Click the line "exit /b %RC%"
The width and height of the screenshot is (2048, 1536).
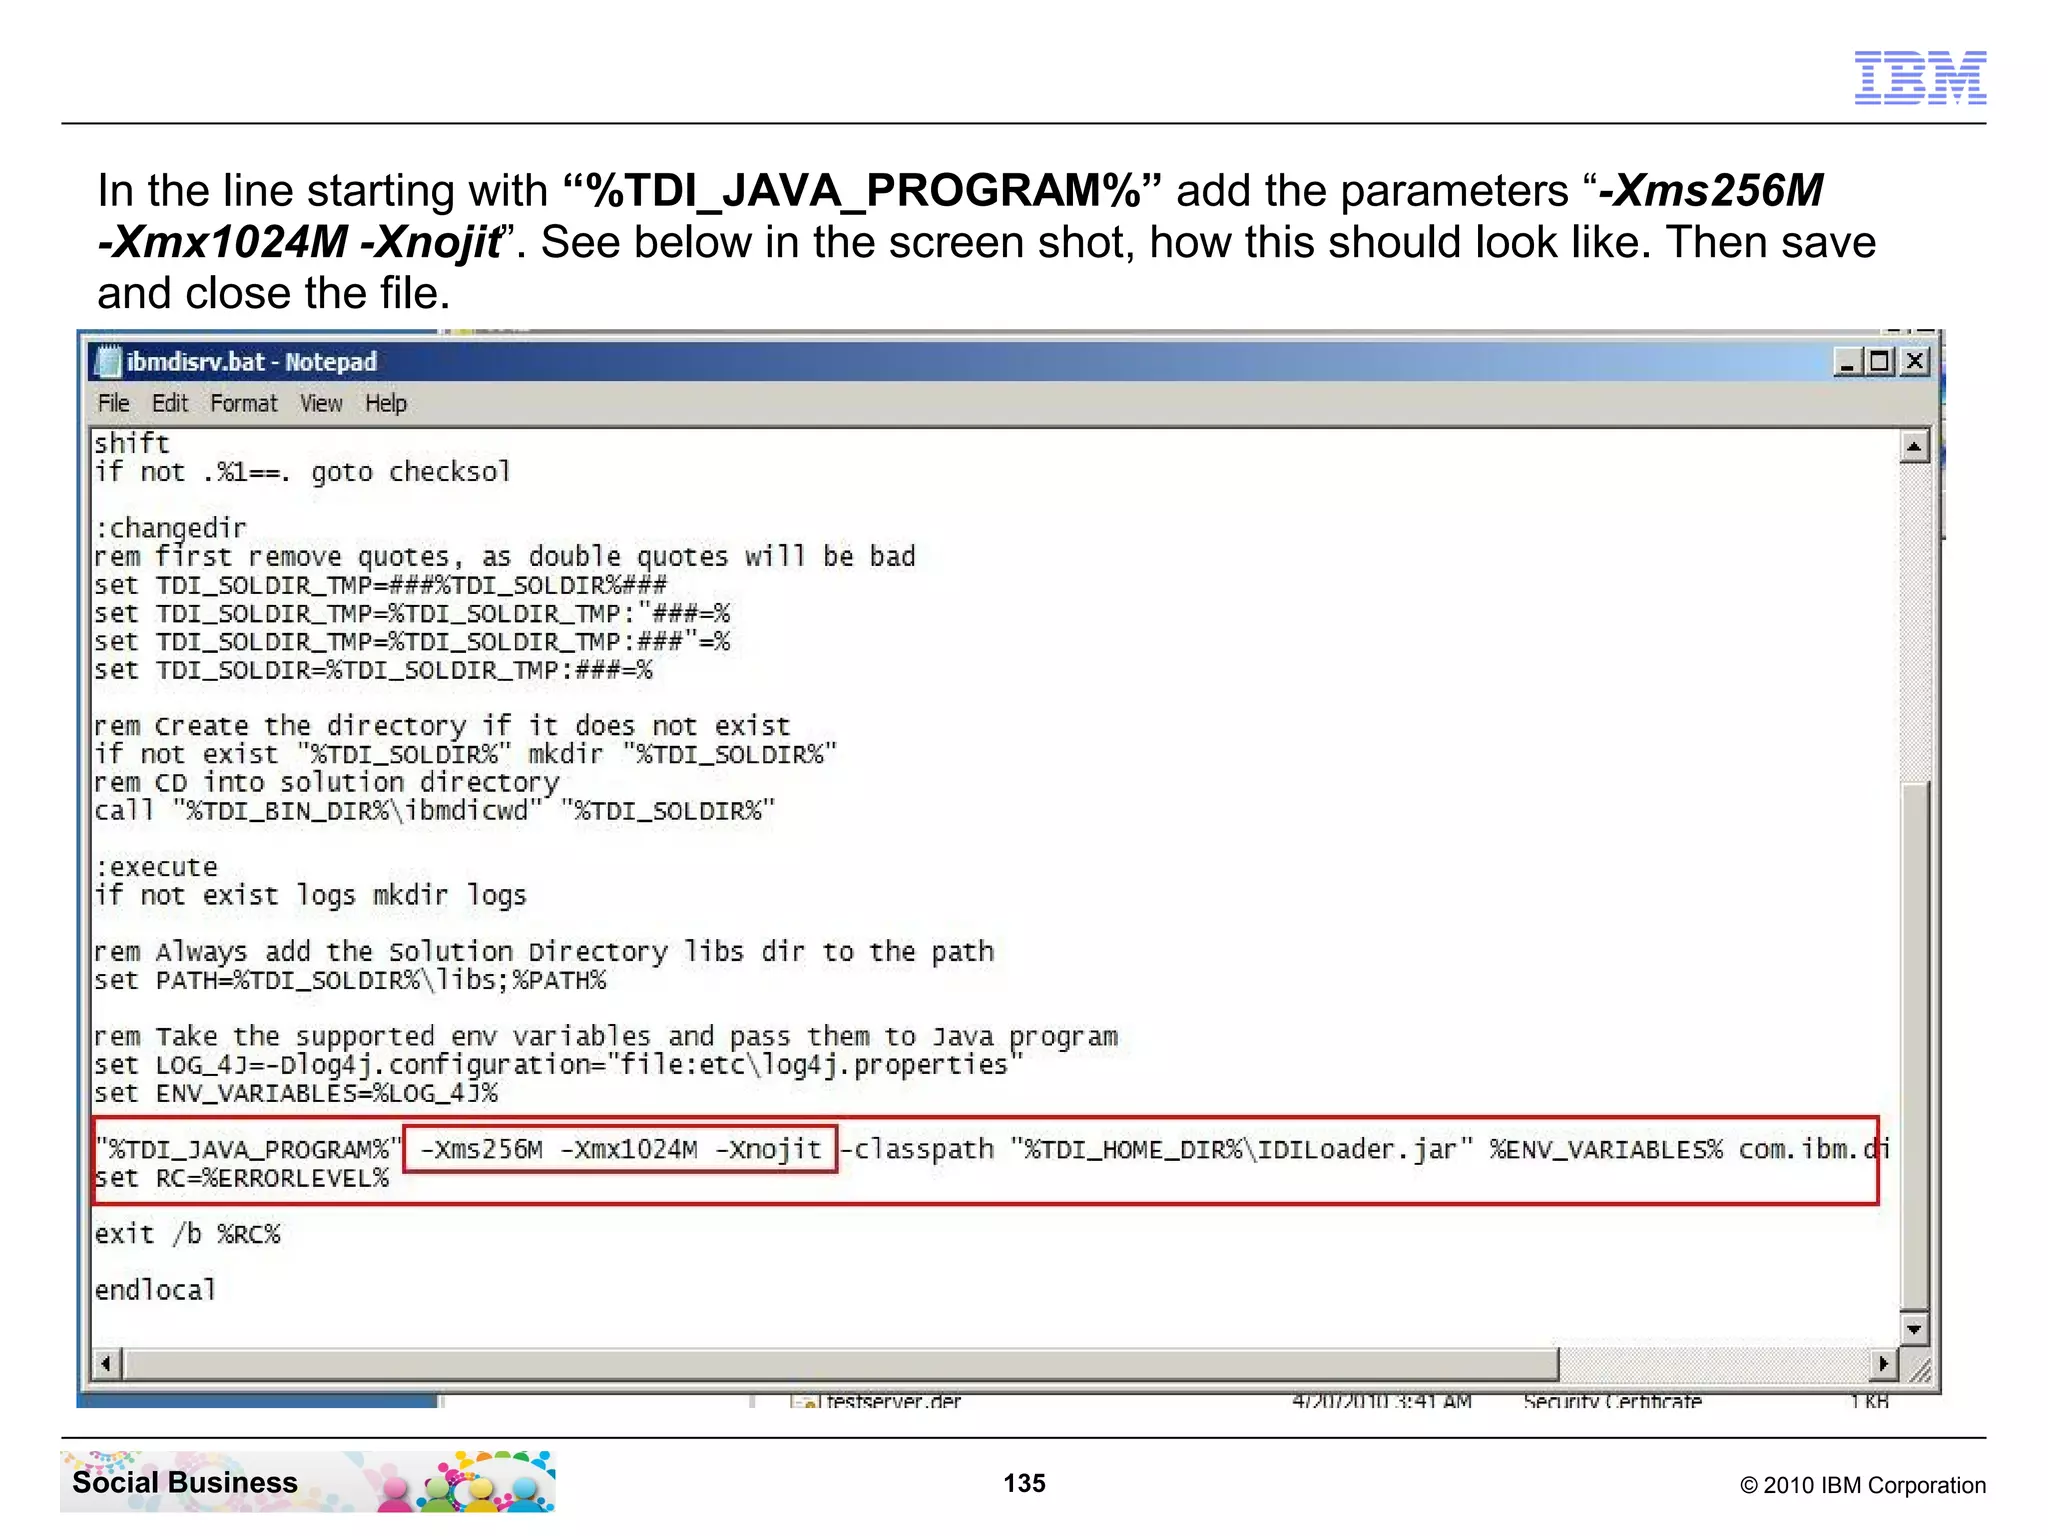tap(187, 1234)
